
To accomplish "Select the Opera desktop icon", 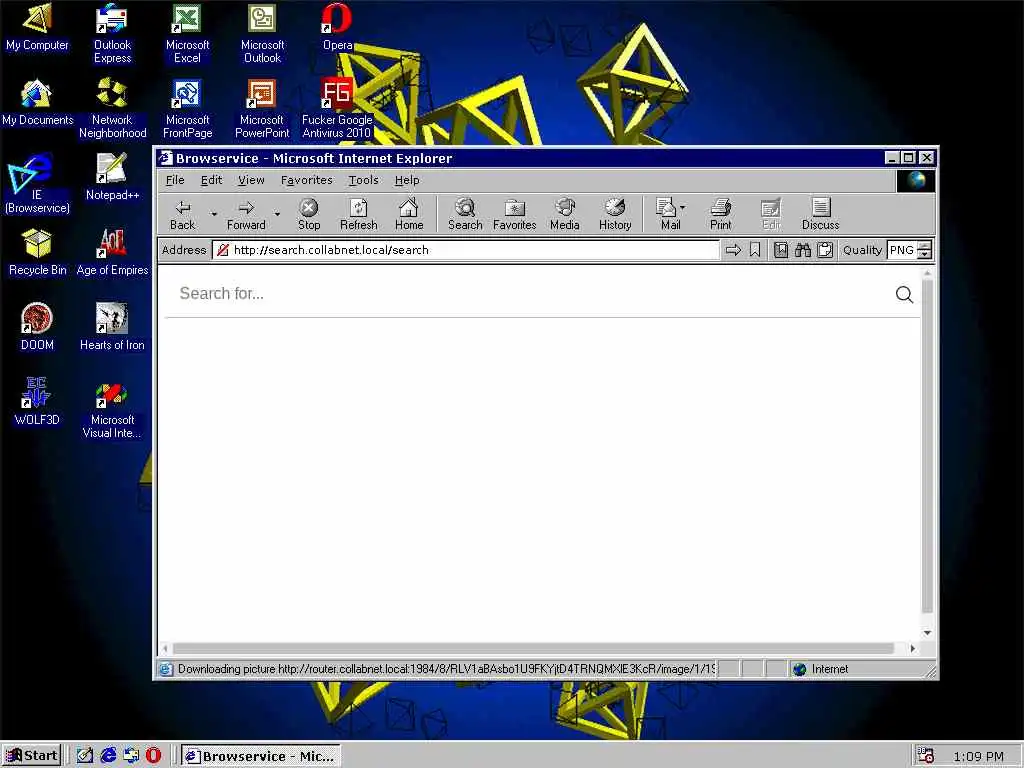I will pos(337,27).
